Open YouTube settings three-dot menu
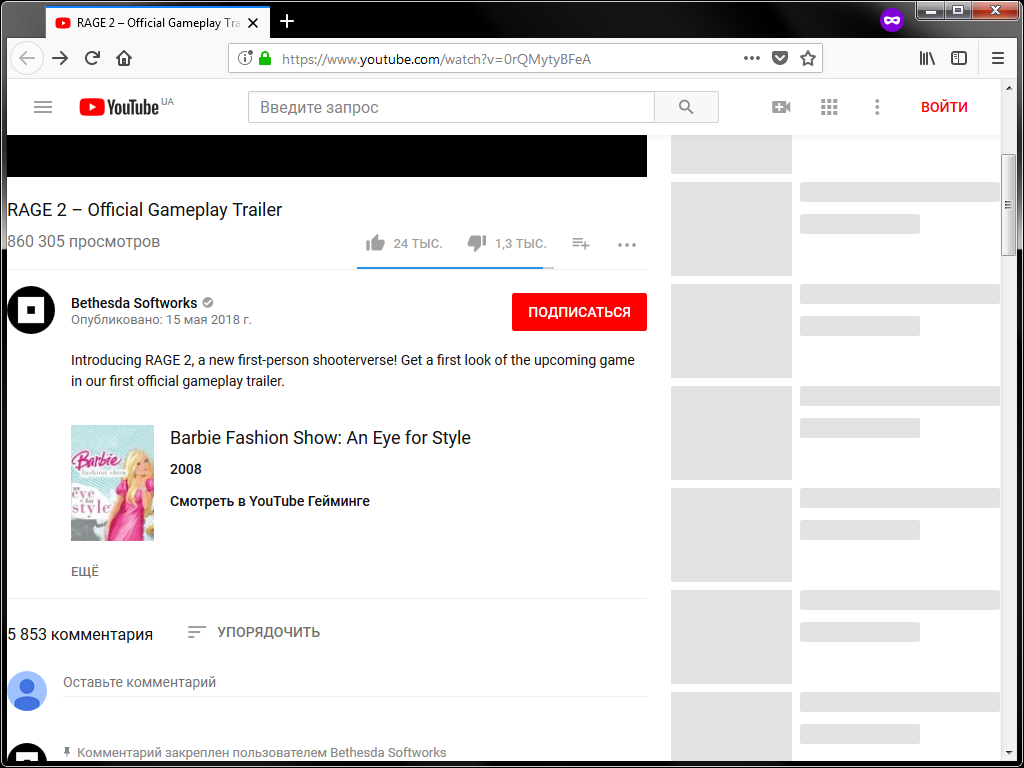The width and height of the screenshot is (1024, 768). 877,107
